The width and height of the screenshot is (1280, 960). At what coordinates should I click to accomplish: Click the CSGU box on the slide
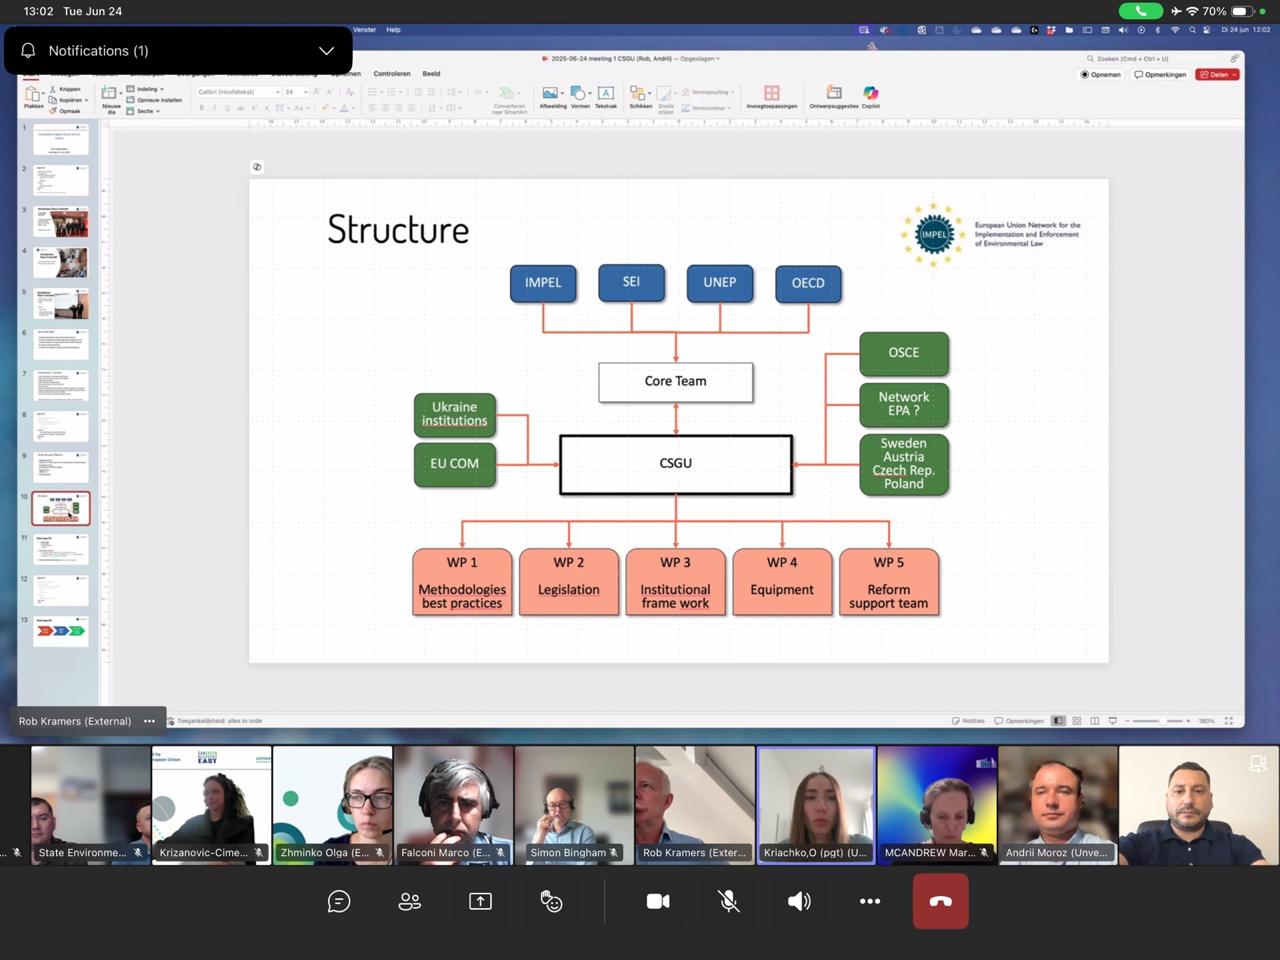[676, 464]
